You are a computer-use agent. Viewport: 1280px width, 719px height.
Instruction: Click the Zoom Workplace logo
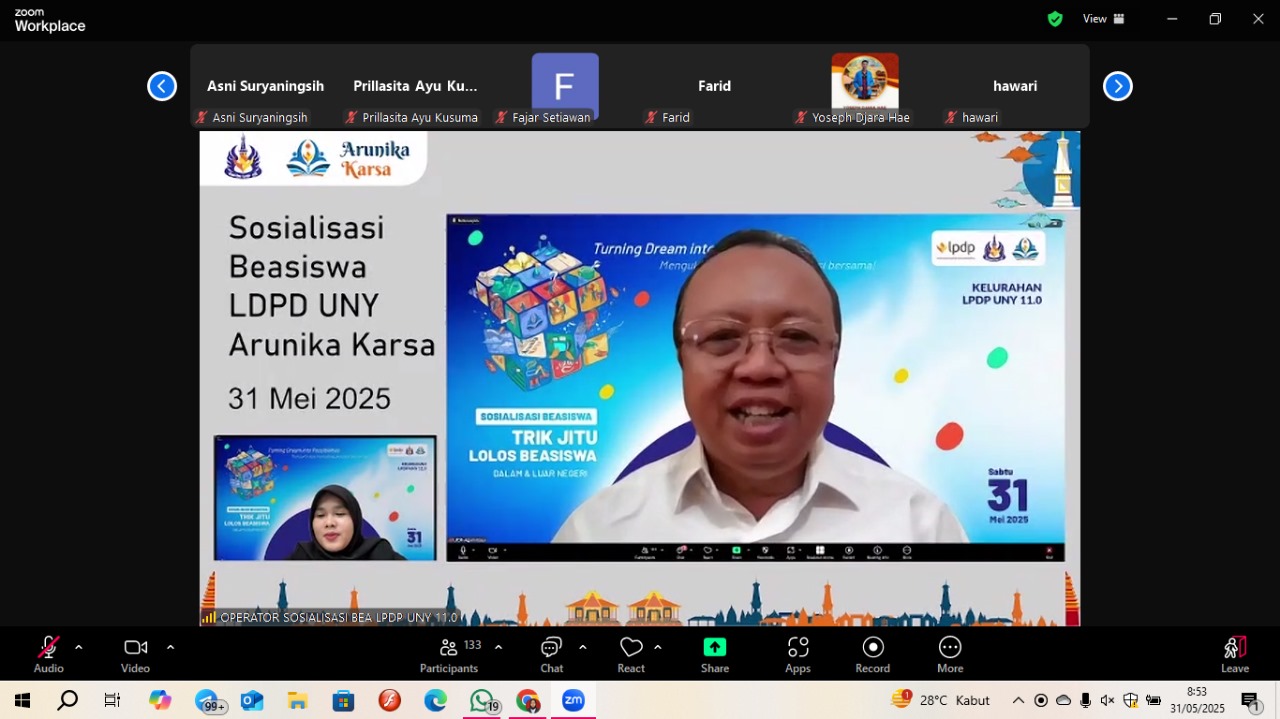[50, 20]
